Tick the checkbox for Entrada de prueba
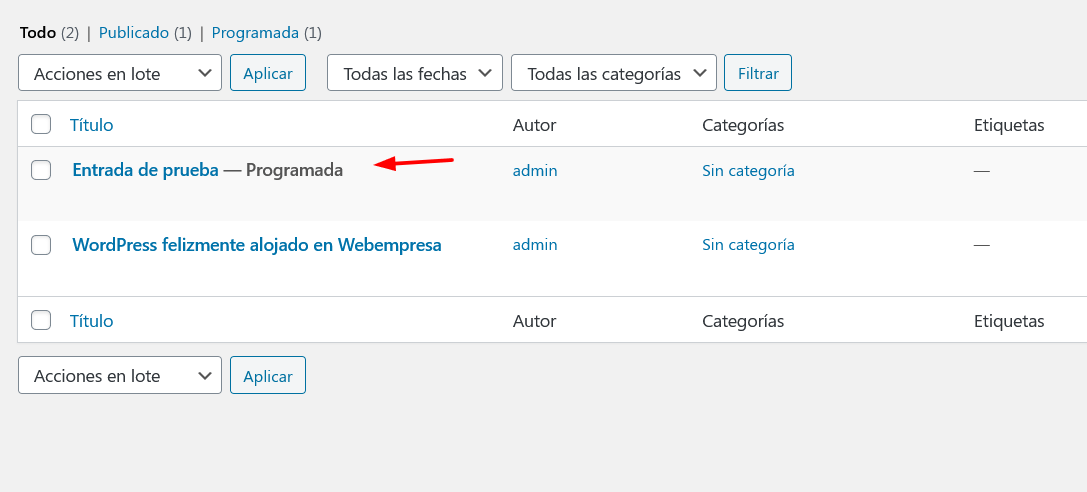1087x492 pixels. (41, 170)
